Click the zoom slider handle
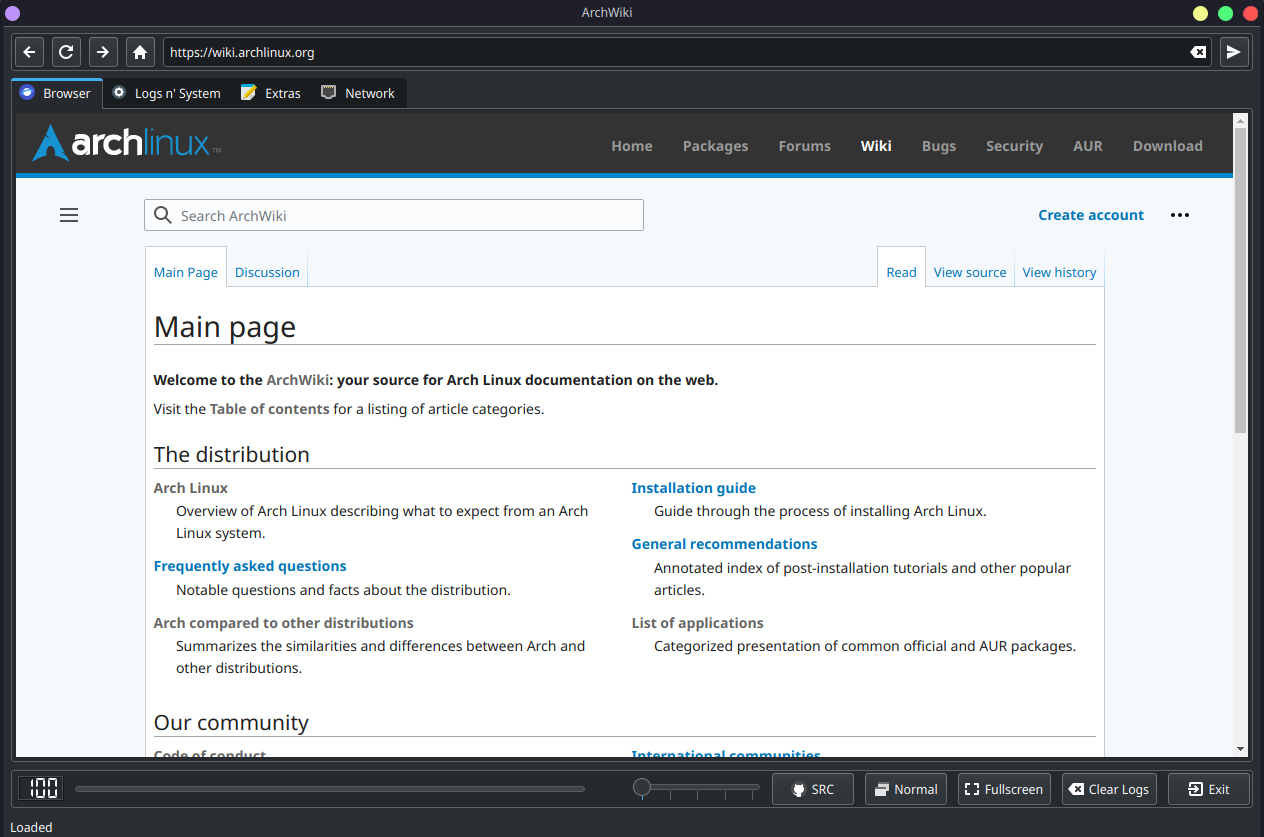1264x837 pixels. click(x=643, y=788)
